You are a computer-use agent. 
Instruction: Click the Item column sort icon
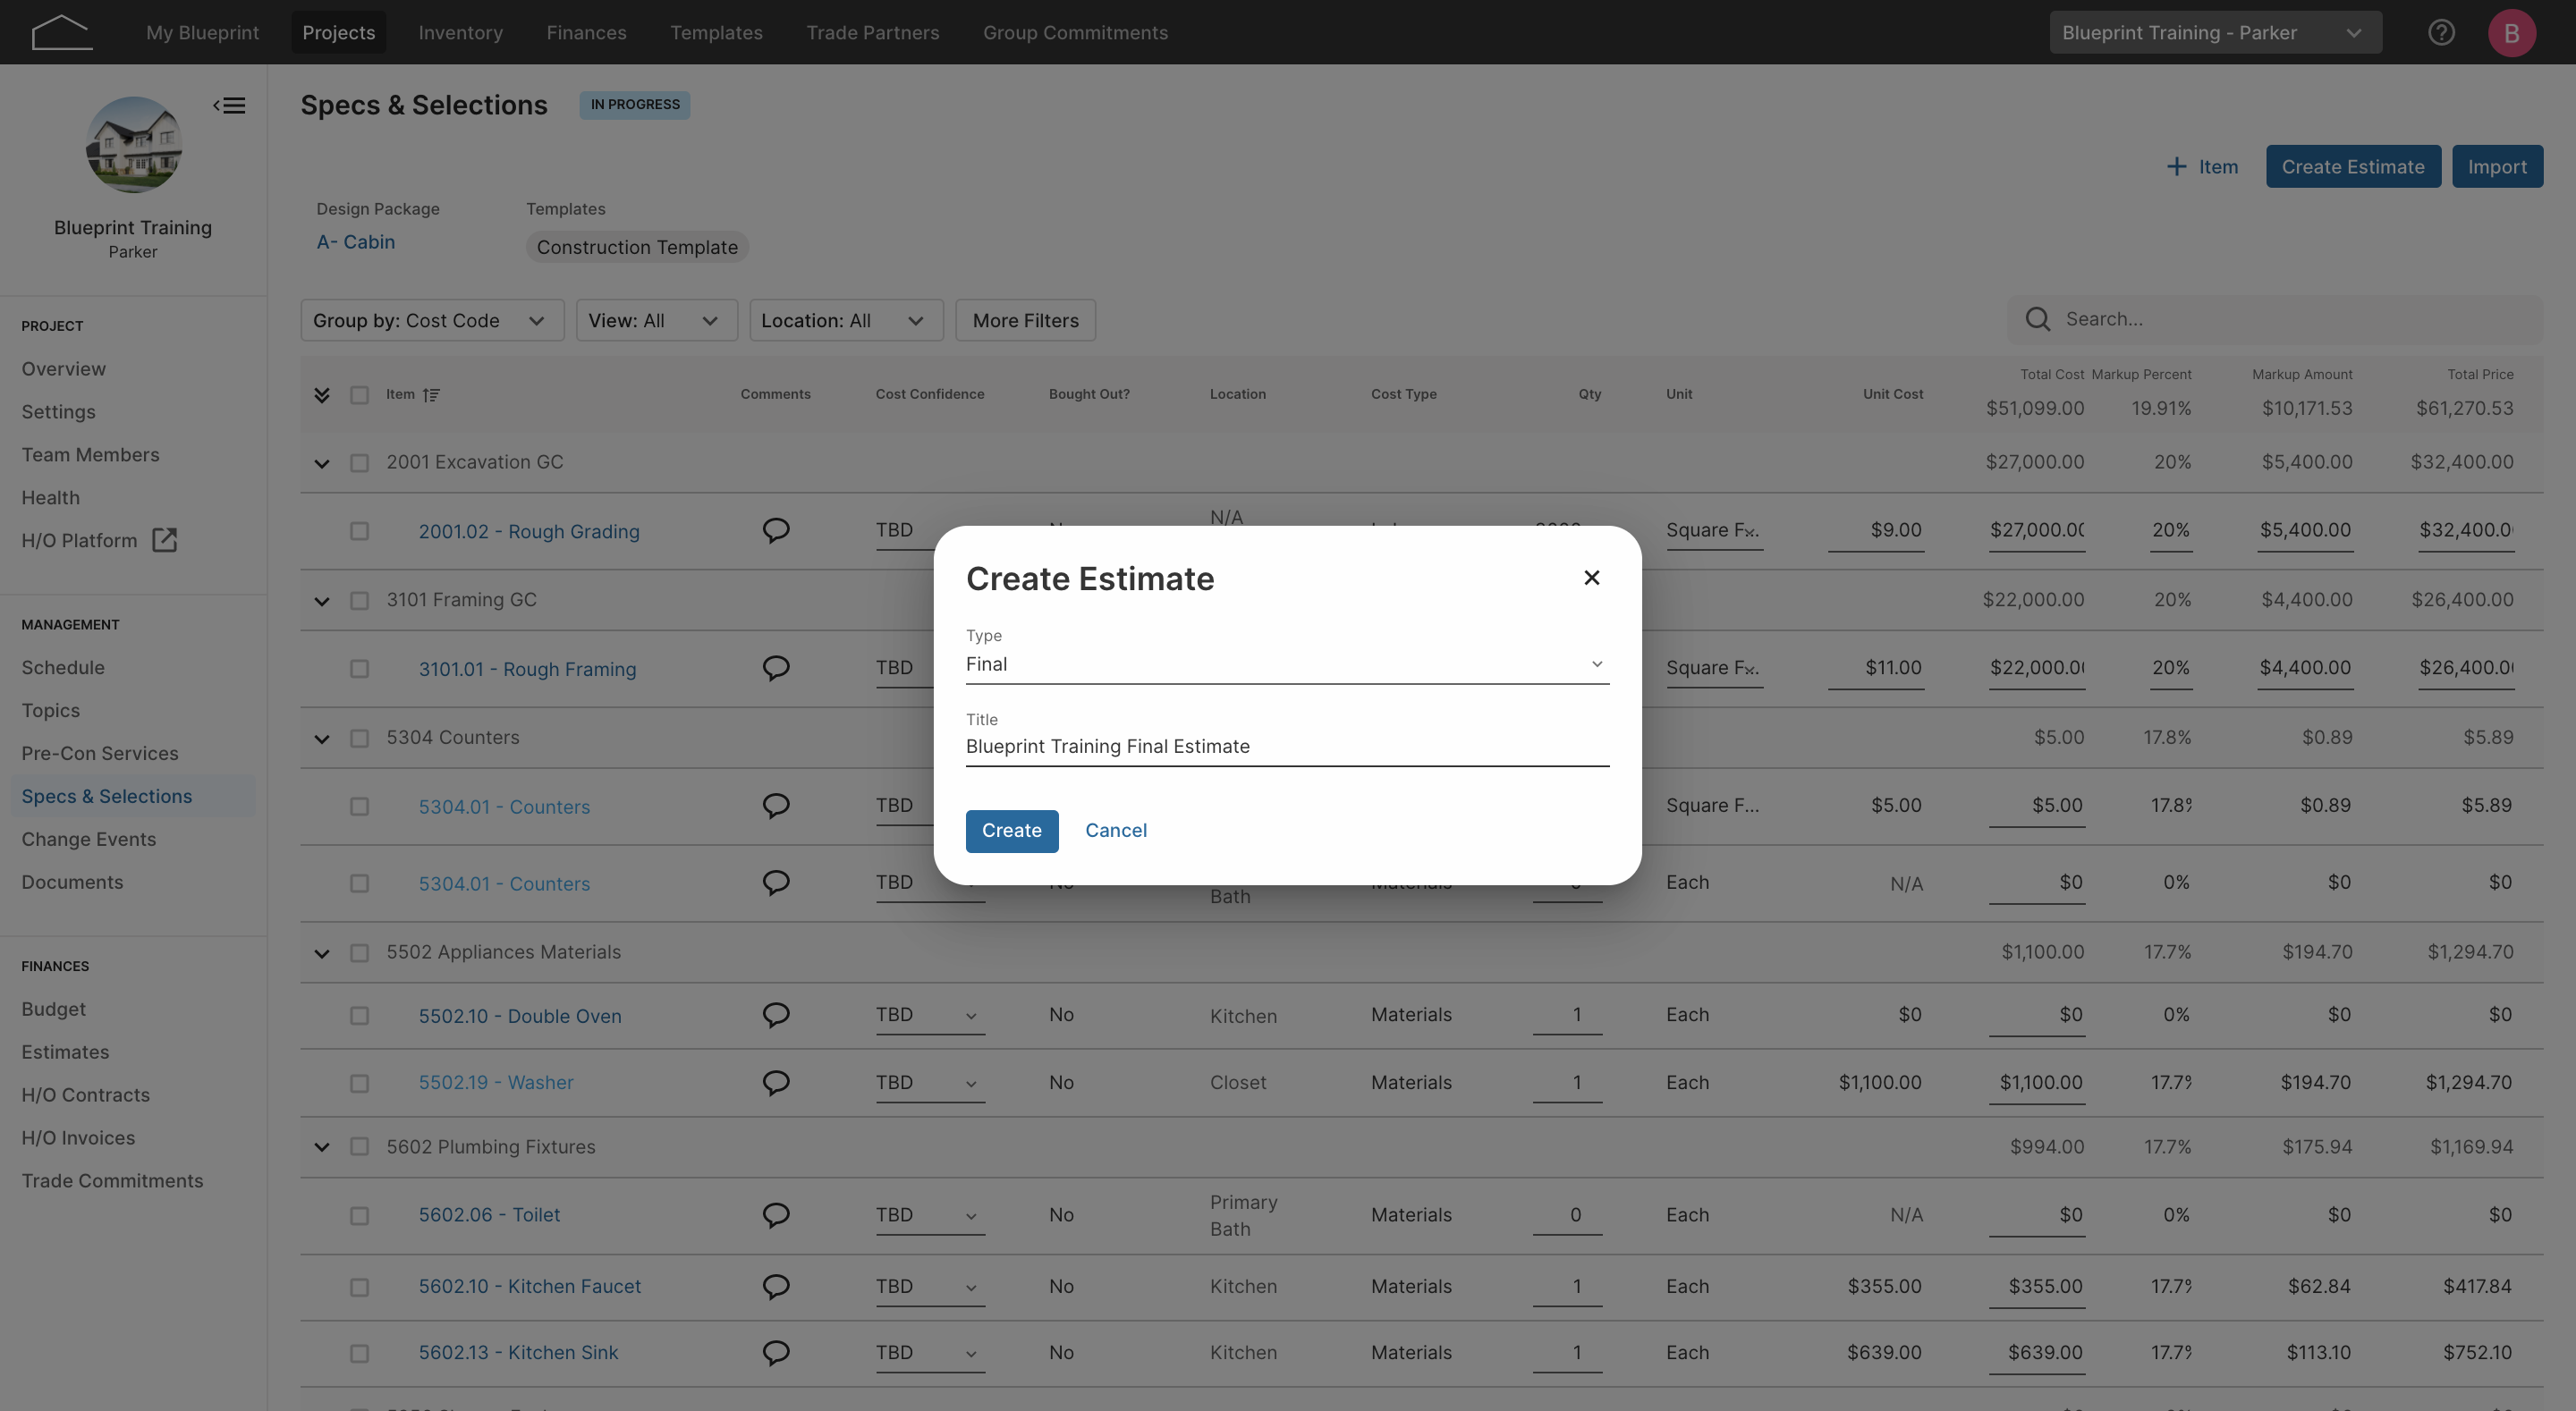point(431,394)
